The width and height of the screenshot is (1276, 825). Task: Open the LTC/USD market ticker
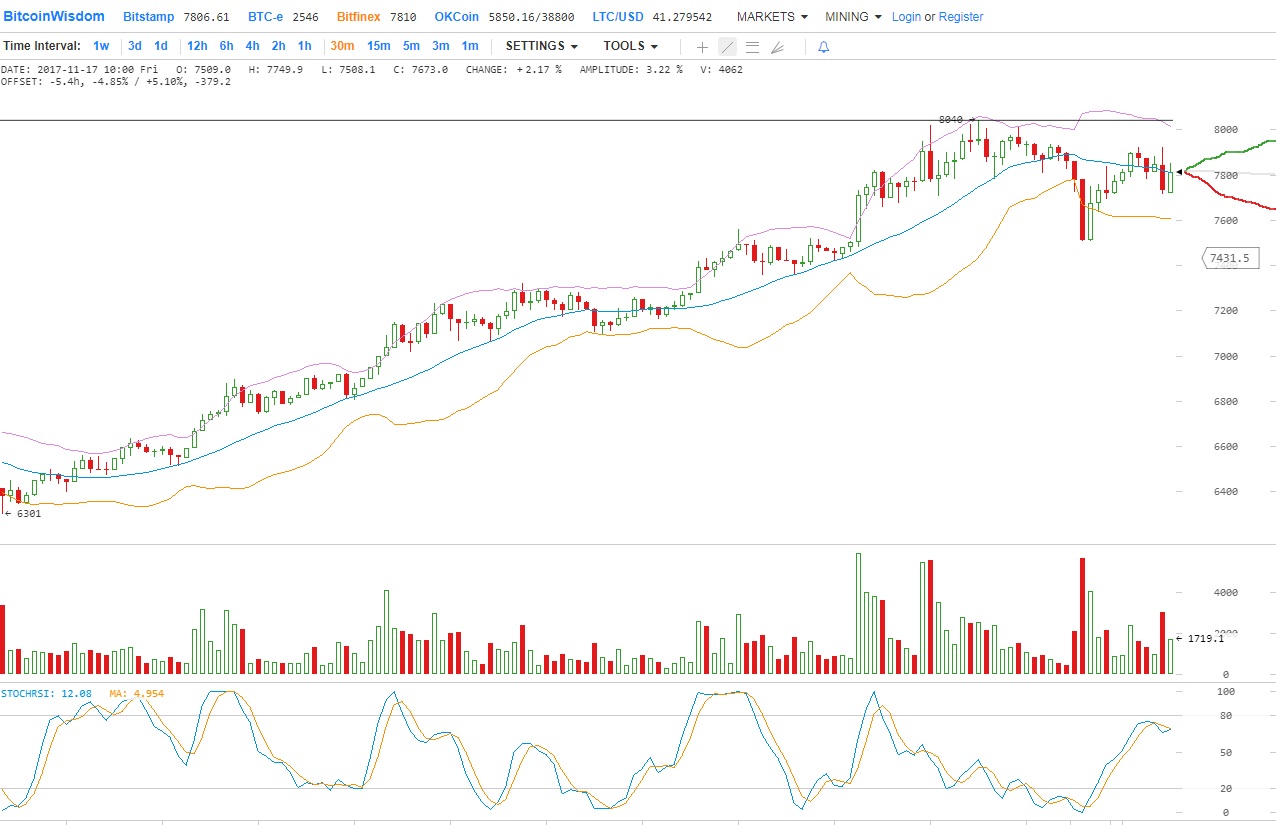pos(616,17)
